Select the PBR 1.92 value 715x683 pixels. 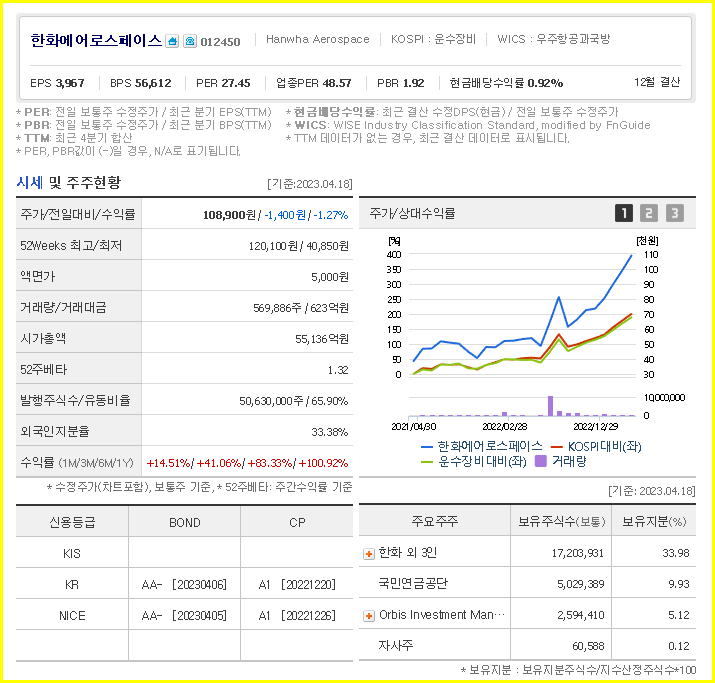point(400,83)
